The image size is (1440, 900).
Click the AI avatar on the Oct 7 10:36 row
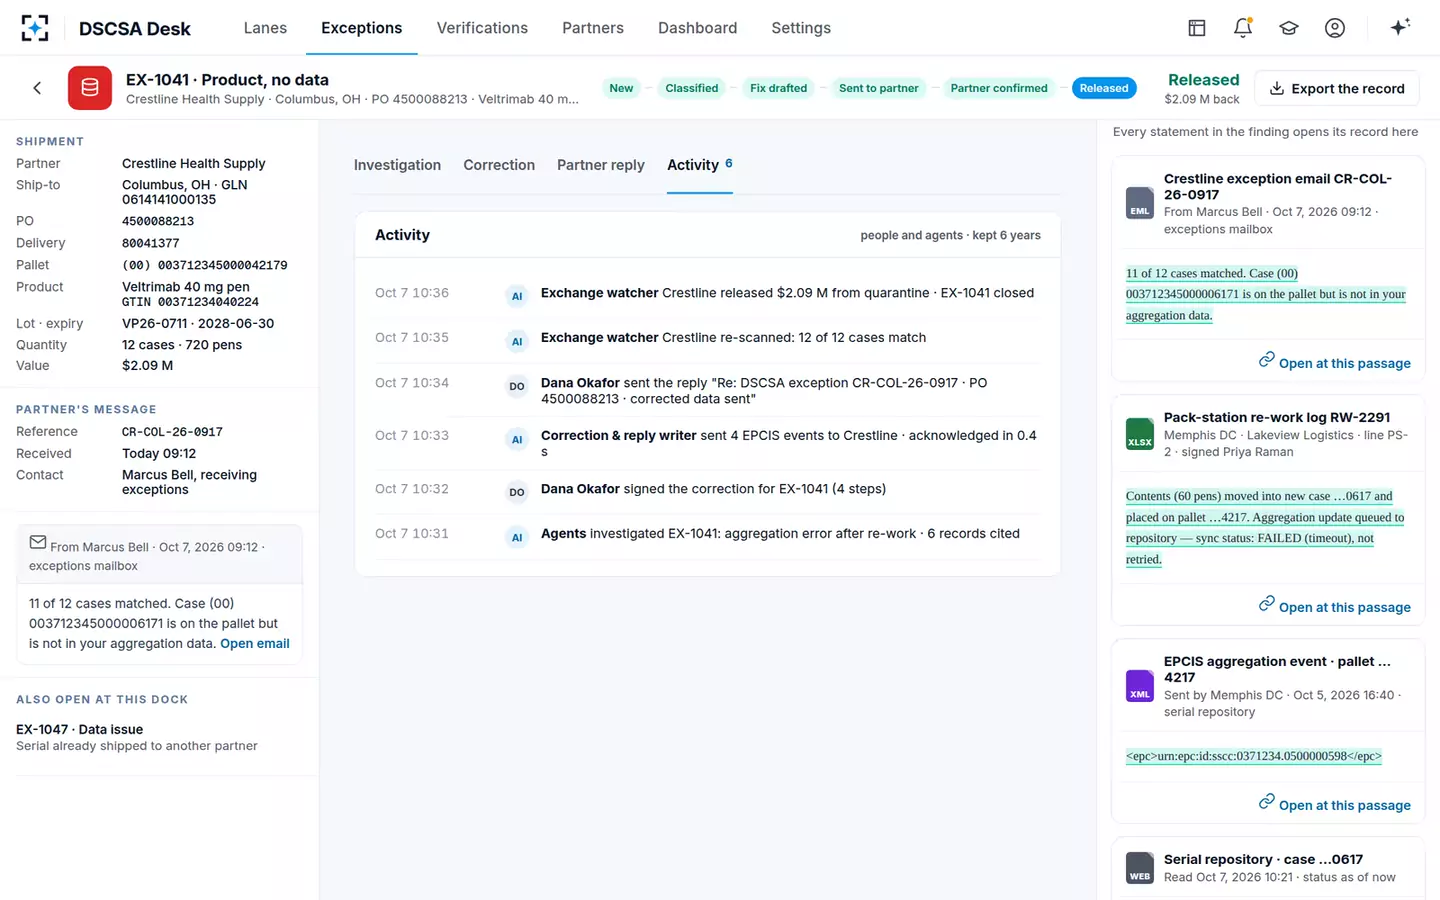tap(517, 296)
